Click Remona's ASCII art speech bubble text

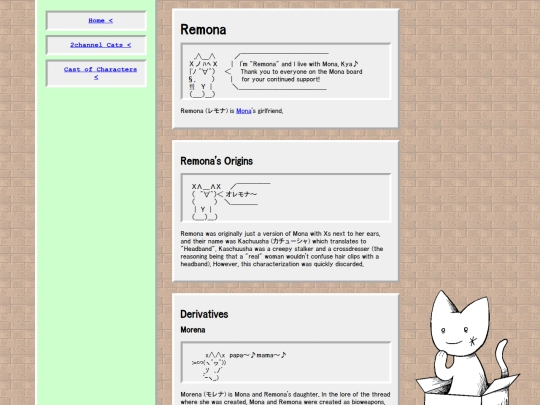tap(300, 72)
